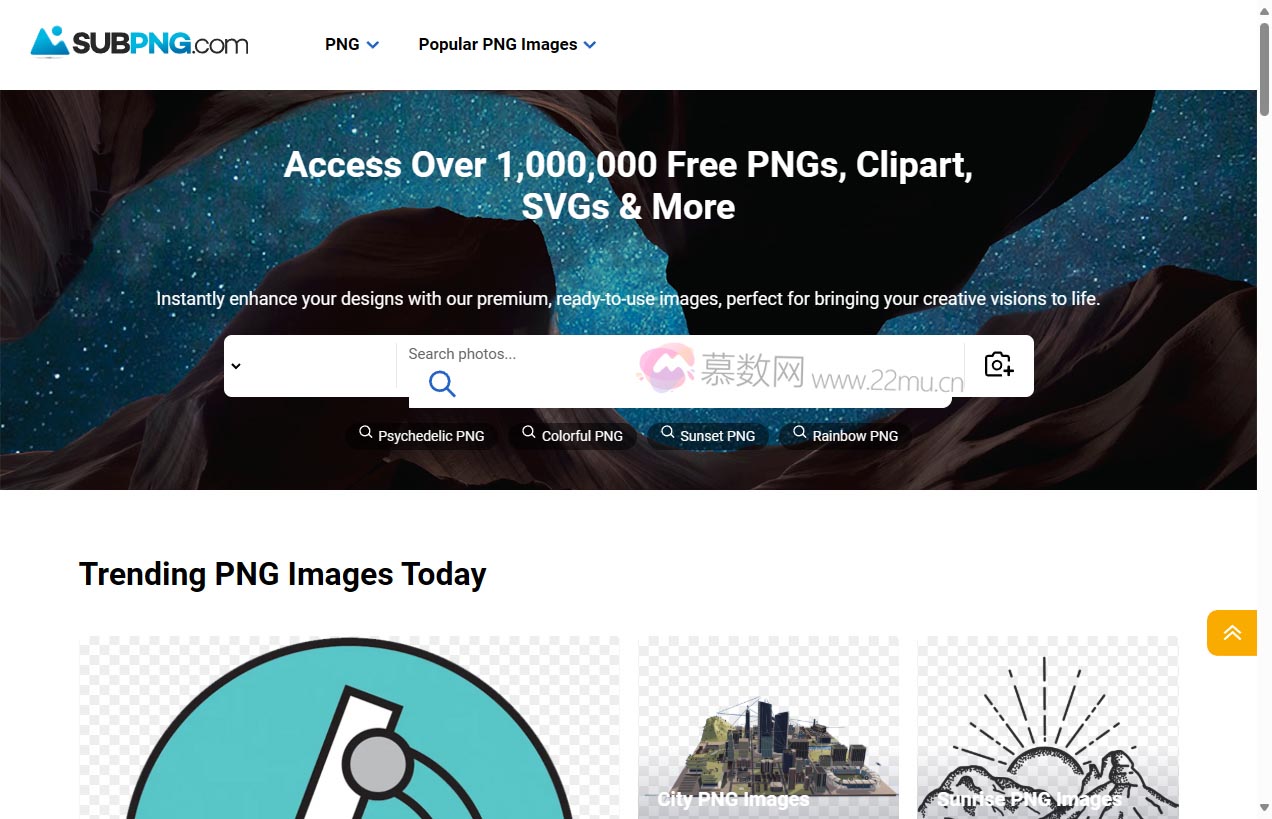Image resolution: width=1272 pixels, height=819 pixels.
Task: Open the PNG navigation menu
Action: coord(352,44)
